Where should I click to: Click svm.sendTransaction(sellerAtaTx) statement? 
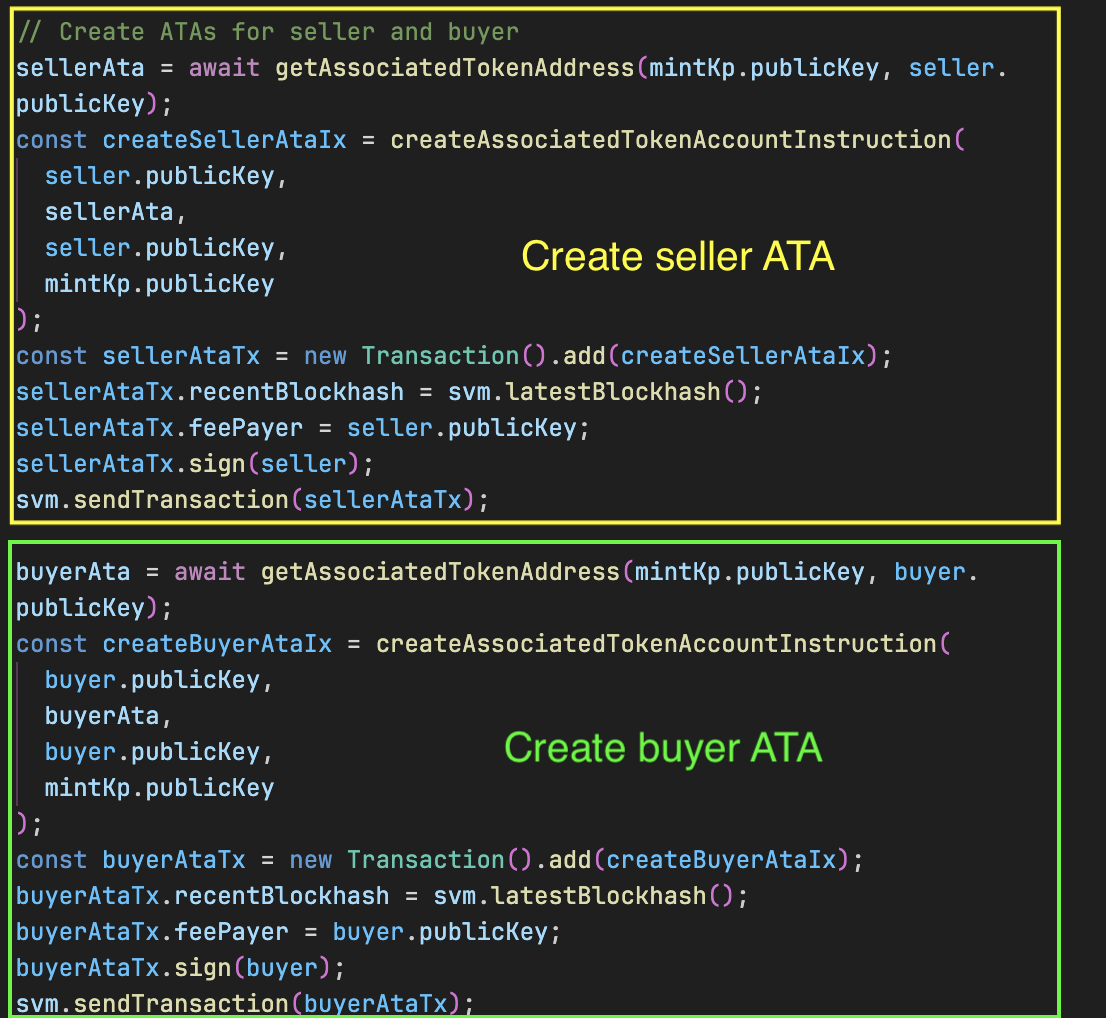252,500
